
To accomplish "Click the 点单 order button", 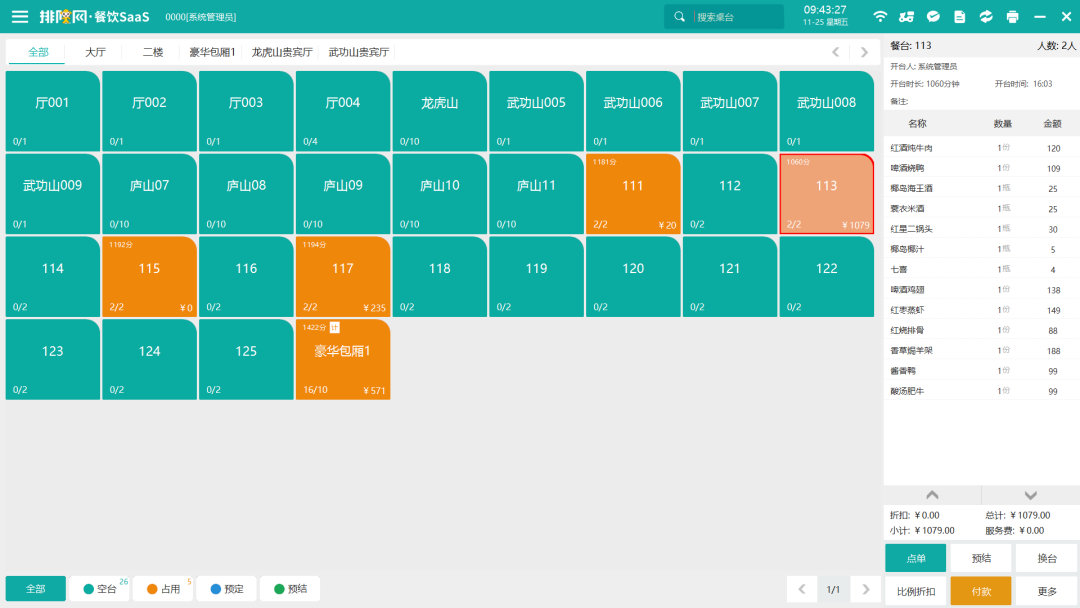I will pyautogui.click(x=915, y=558).
